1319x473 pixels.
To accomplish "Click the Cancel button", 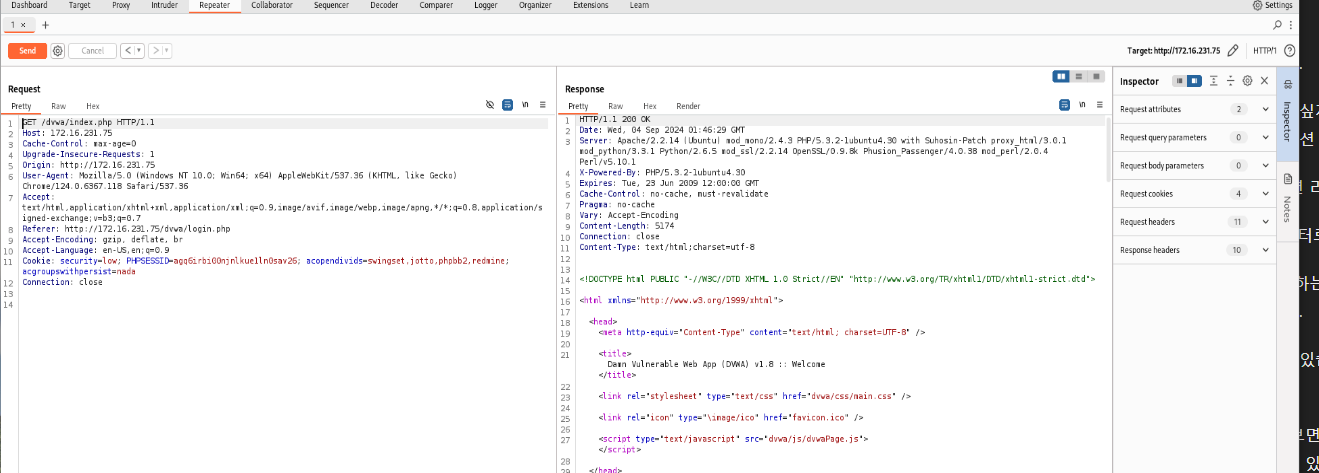I will pyautogui.click(x=92, y=51).
